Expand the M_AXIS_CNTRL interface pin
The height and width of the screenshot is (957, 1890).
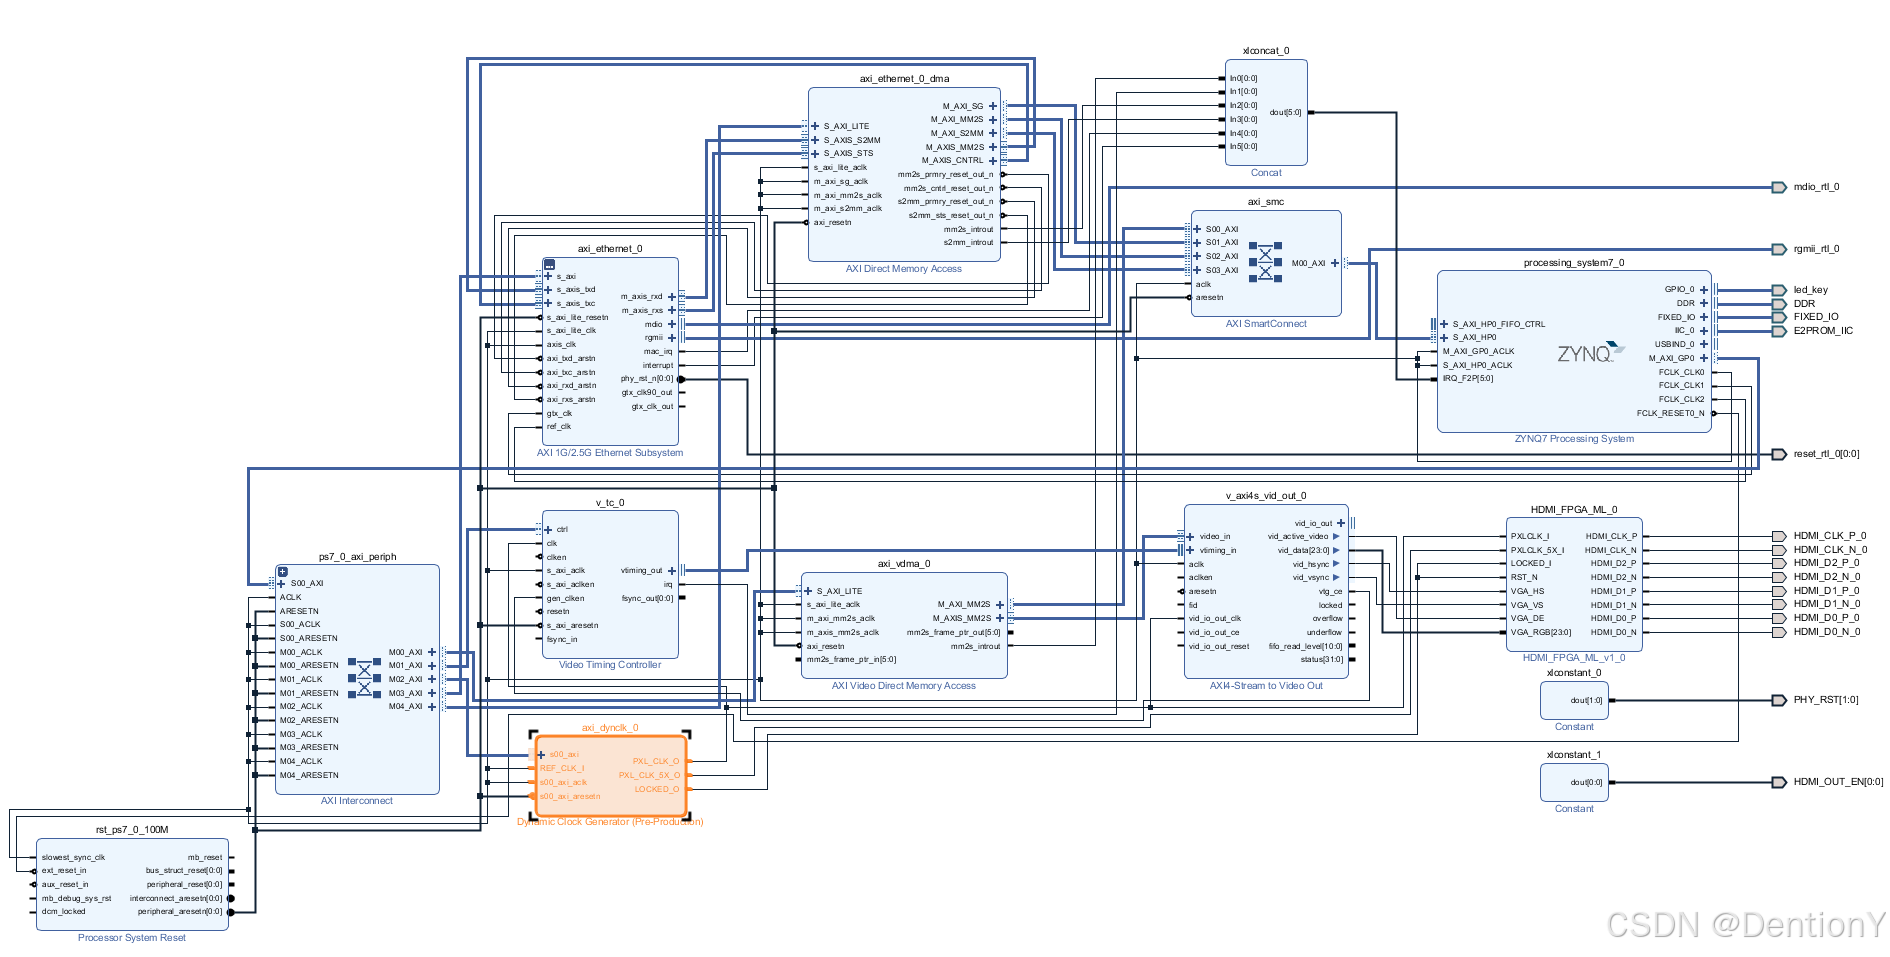click(x=993, y=160)
